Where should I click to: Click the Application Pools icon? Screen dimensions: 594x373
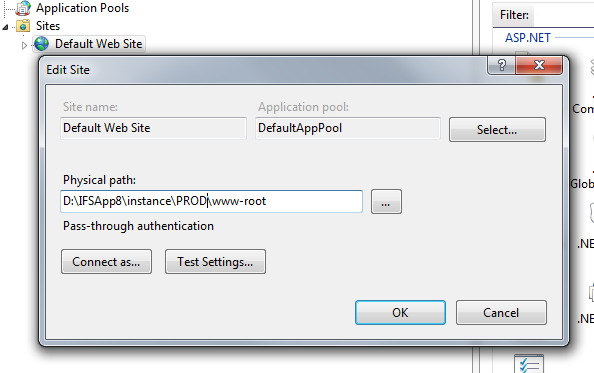(23, 8)
